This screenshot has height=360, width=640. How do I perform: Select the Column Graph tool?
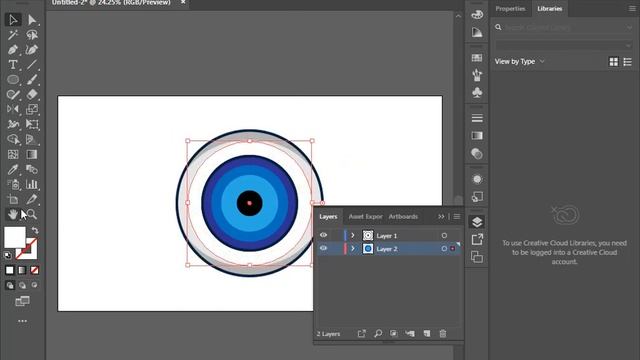coord(32,184)
